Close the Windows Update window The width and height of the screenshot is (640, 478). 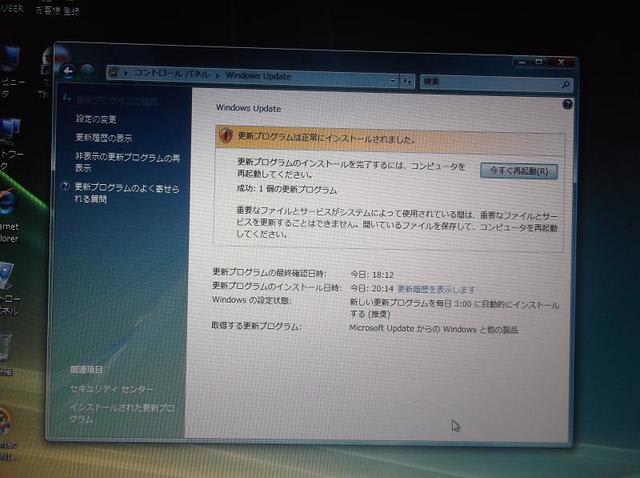pyautogui.click(x=561, y=62)
